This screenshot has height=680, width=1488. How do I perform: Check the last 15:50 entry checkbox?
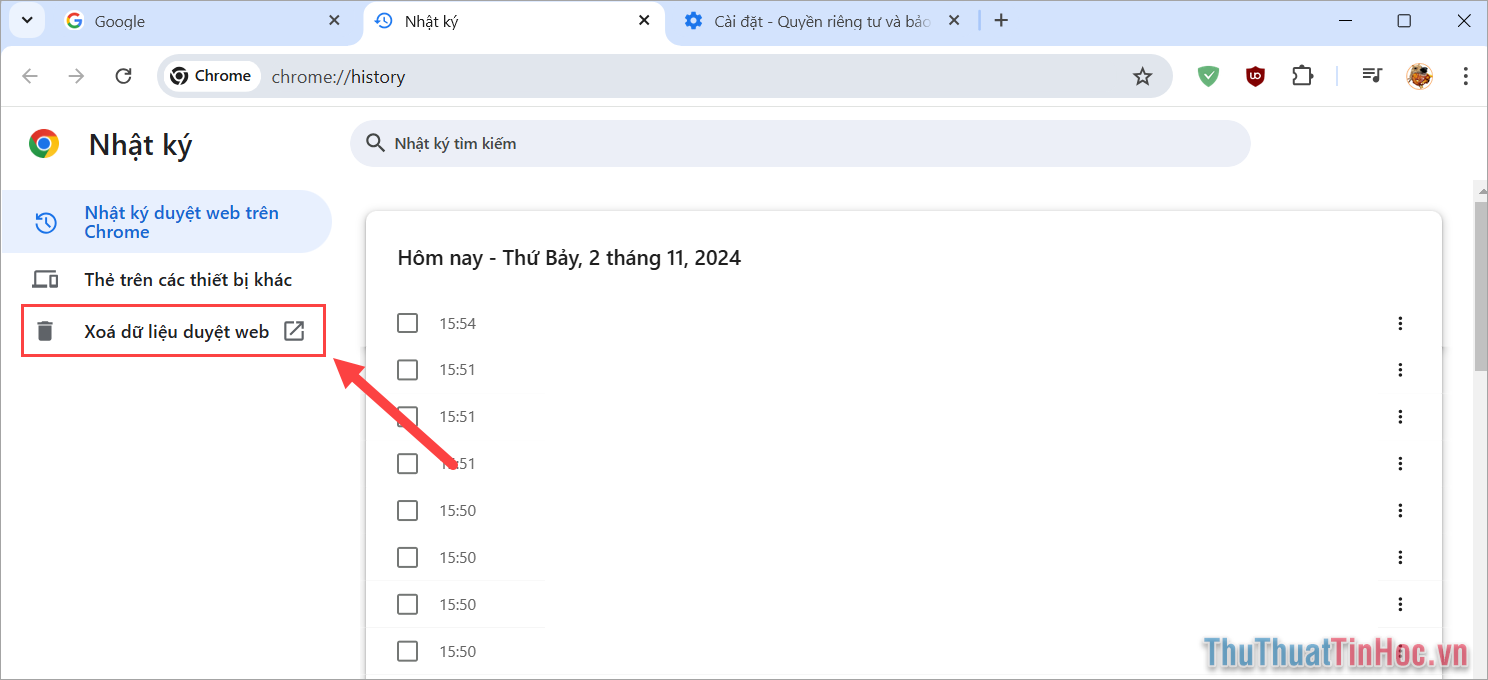(407, 651)
